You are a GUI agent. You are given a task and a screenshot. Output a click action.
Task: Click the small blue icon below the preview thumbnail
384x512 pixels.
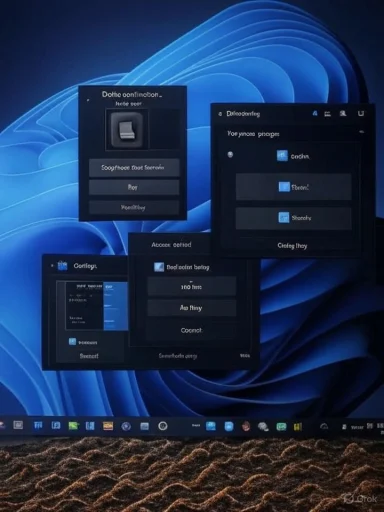[72, 342]
